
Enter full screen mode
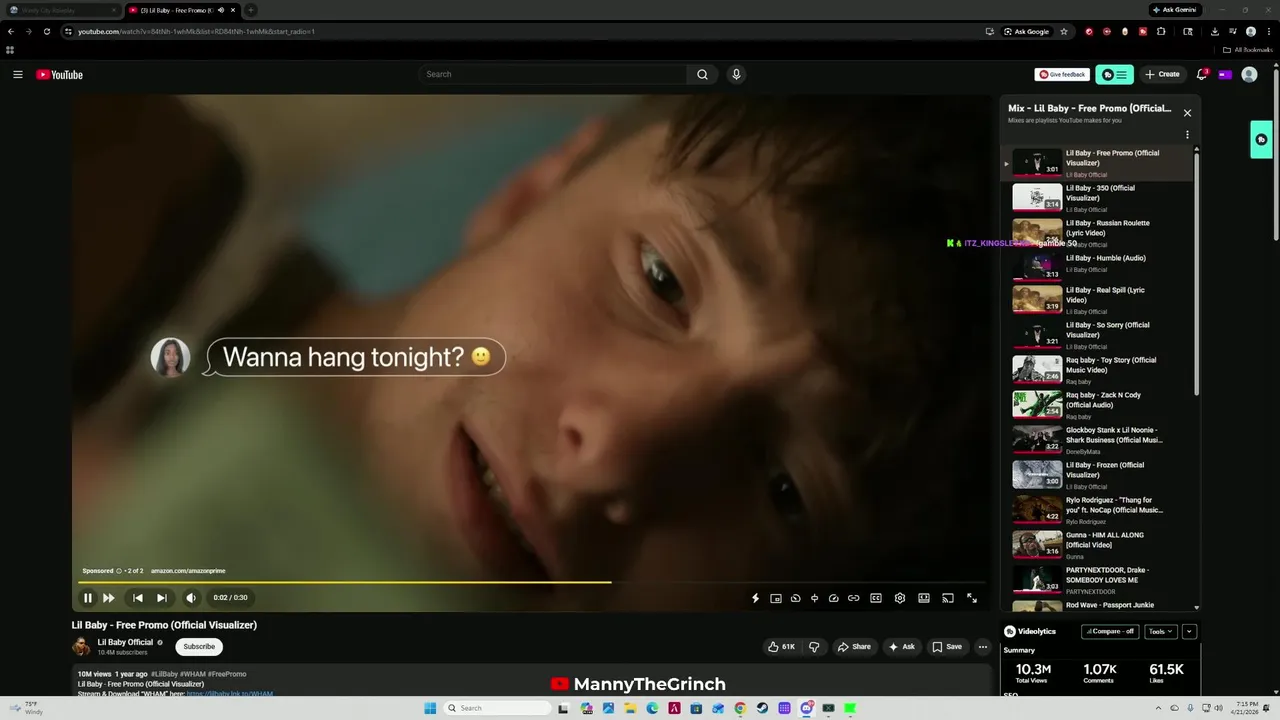tap(972, 598)
